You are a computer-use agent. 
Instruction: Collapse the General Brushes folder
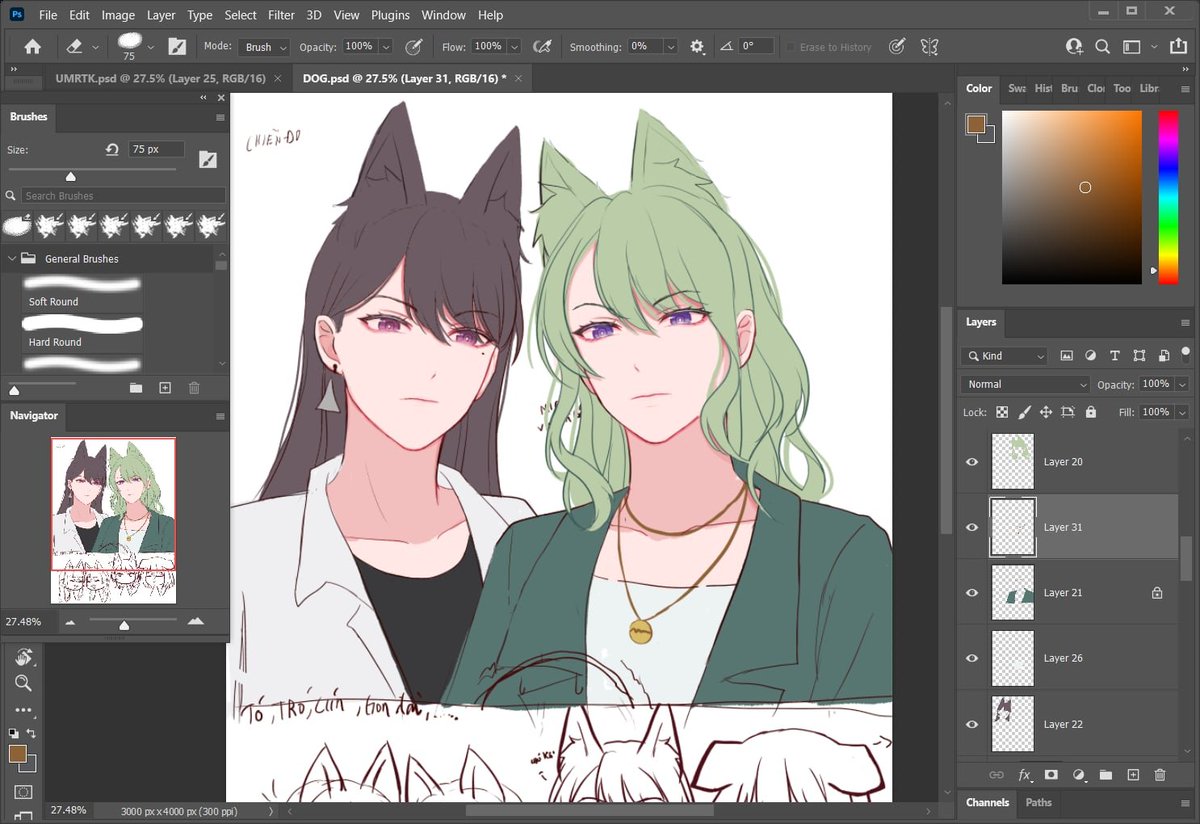[13, 259]
